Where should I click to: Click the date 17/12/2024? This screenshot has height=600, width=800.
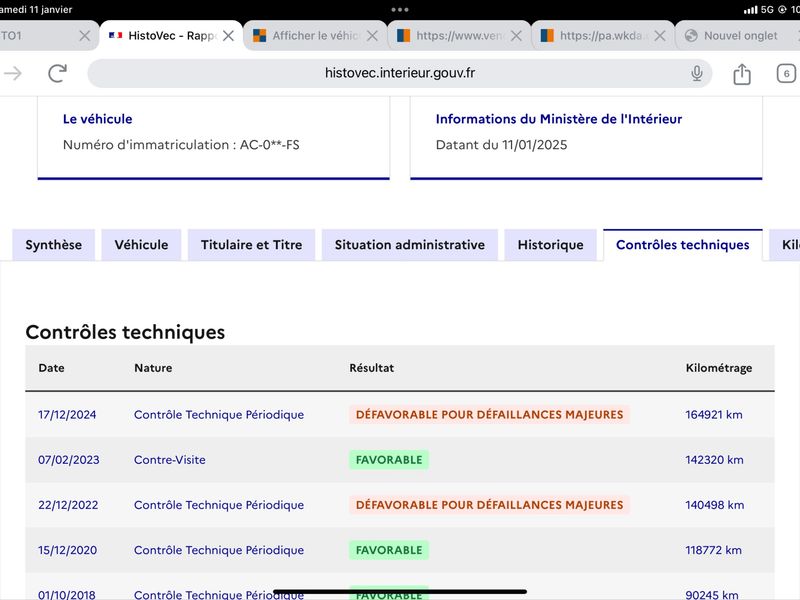[x=67, y=415]
